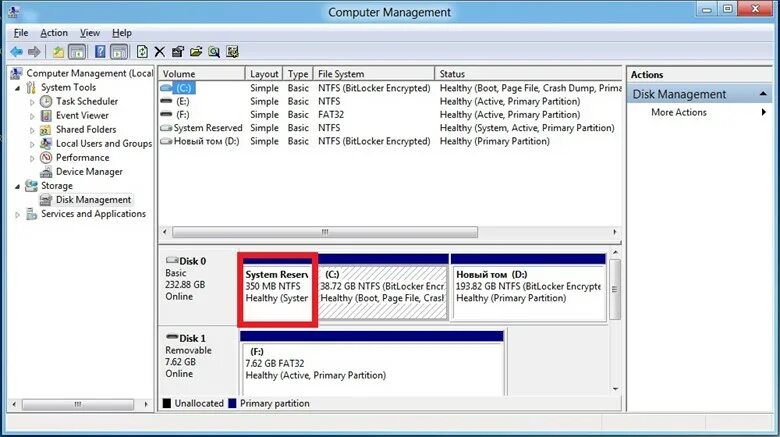The width and height of the screenshot is (780, 437).
Task: Click the drive icon of volume (F:) row
Action: point(166,114)
